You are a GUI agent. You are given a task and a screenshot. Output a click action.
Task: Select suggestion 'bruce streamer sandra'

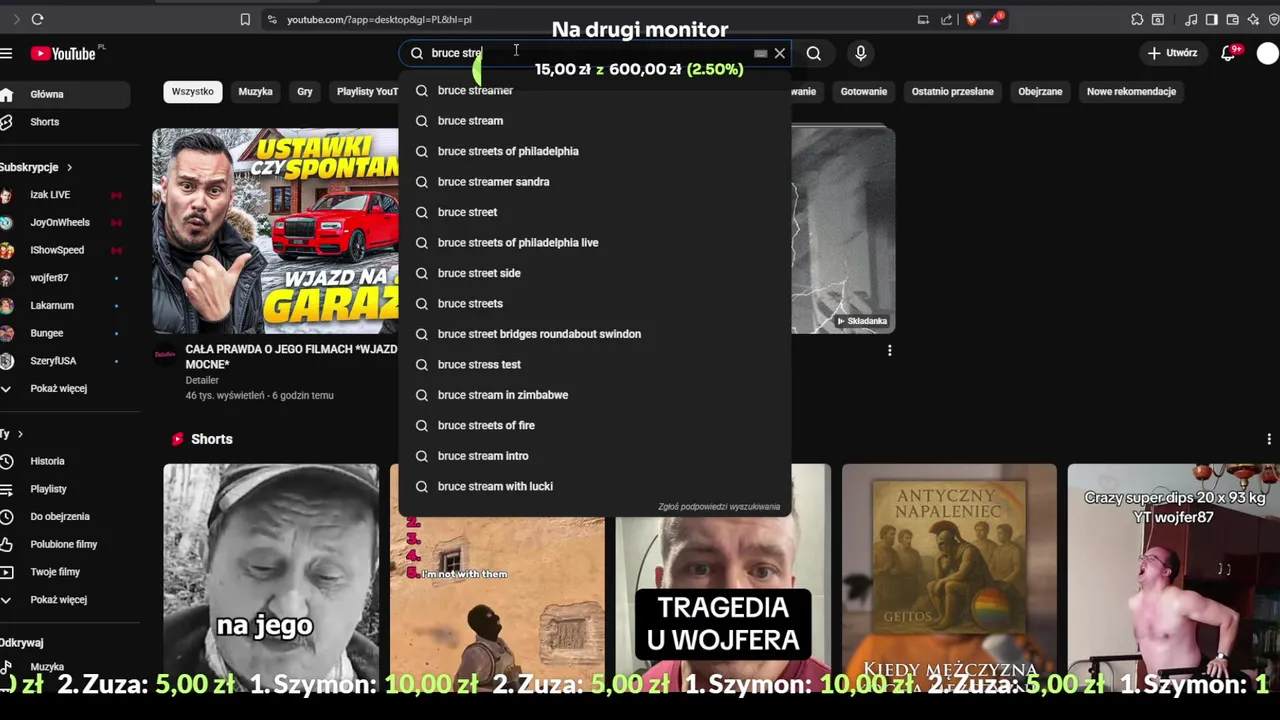pos(595,182)
